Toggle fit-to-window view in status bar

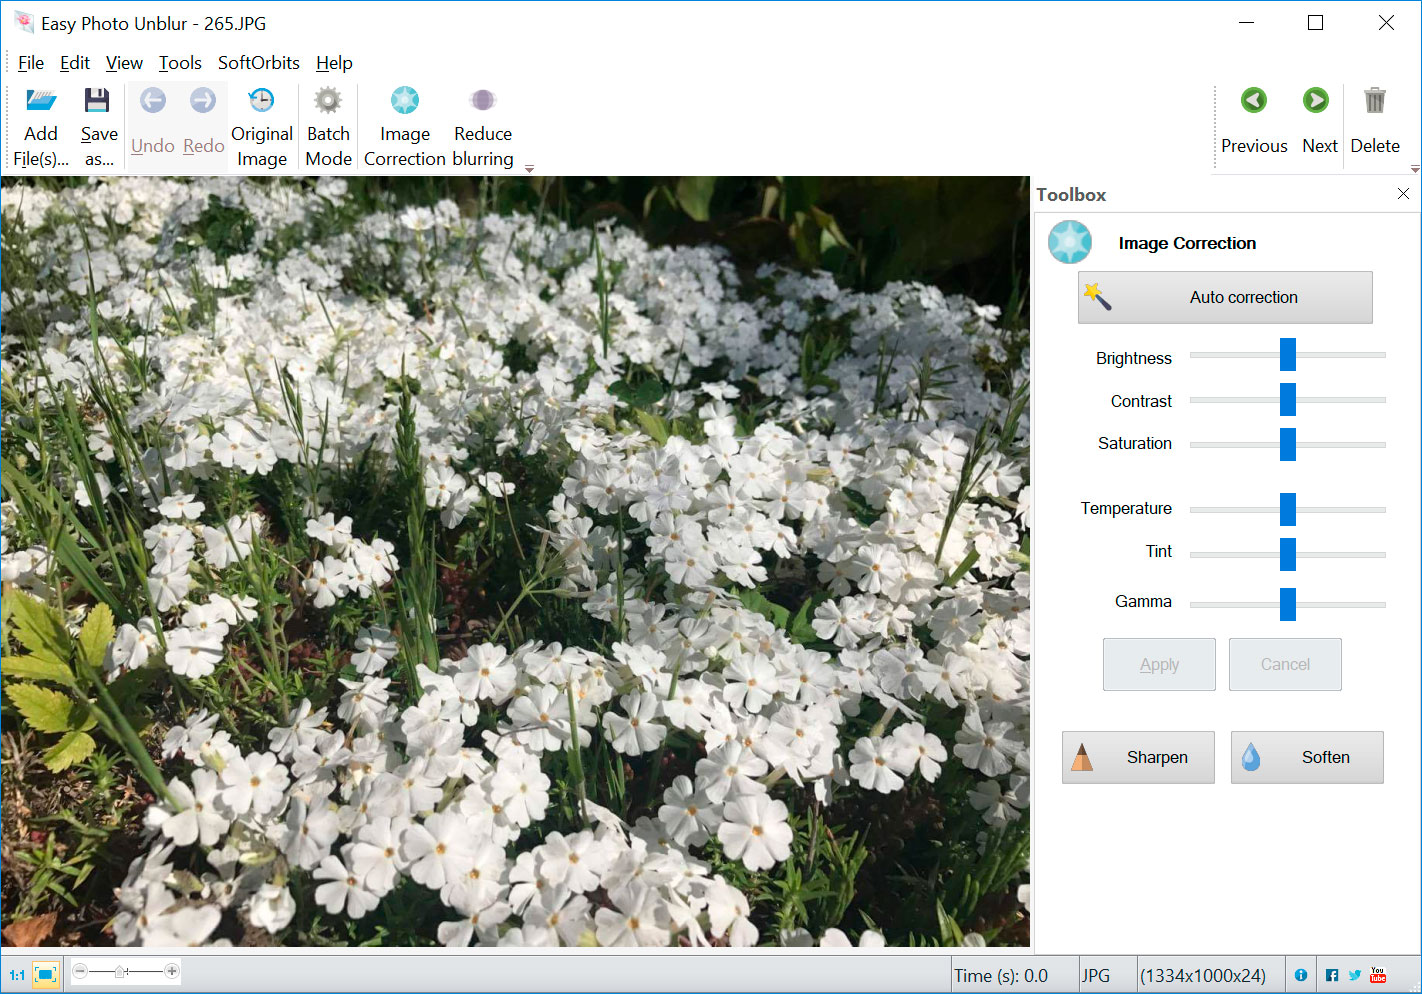pos(45,974)
